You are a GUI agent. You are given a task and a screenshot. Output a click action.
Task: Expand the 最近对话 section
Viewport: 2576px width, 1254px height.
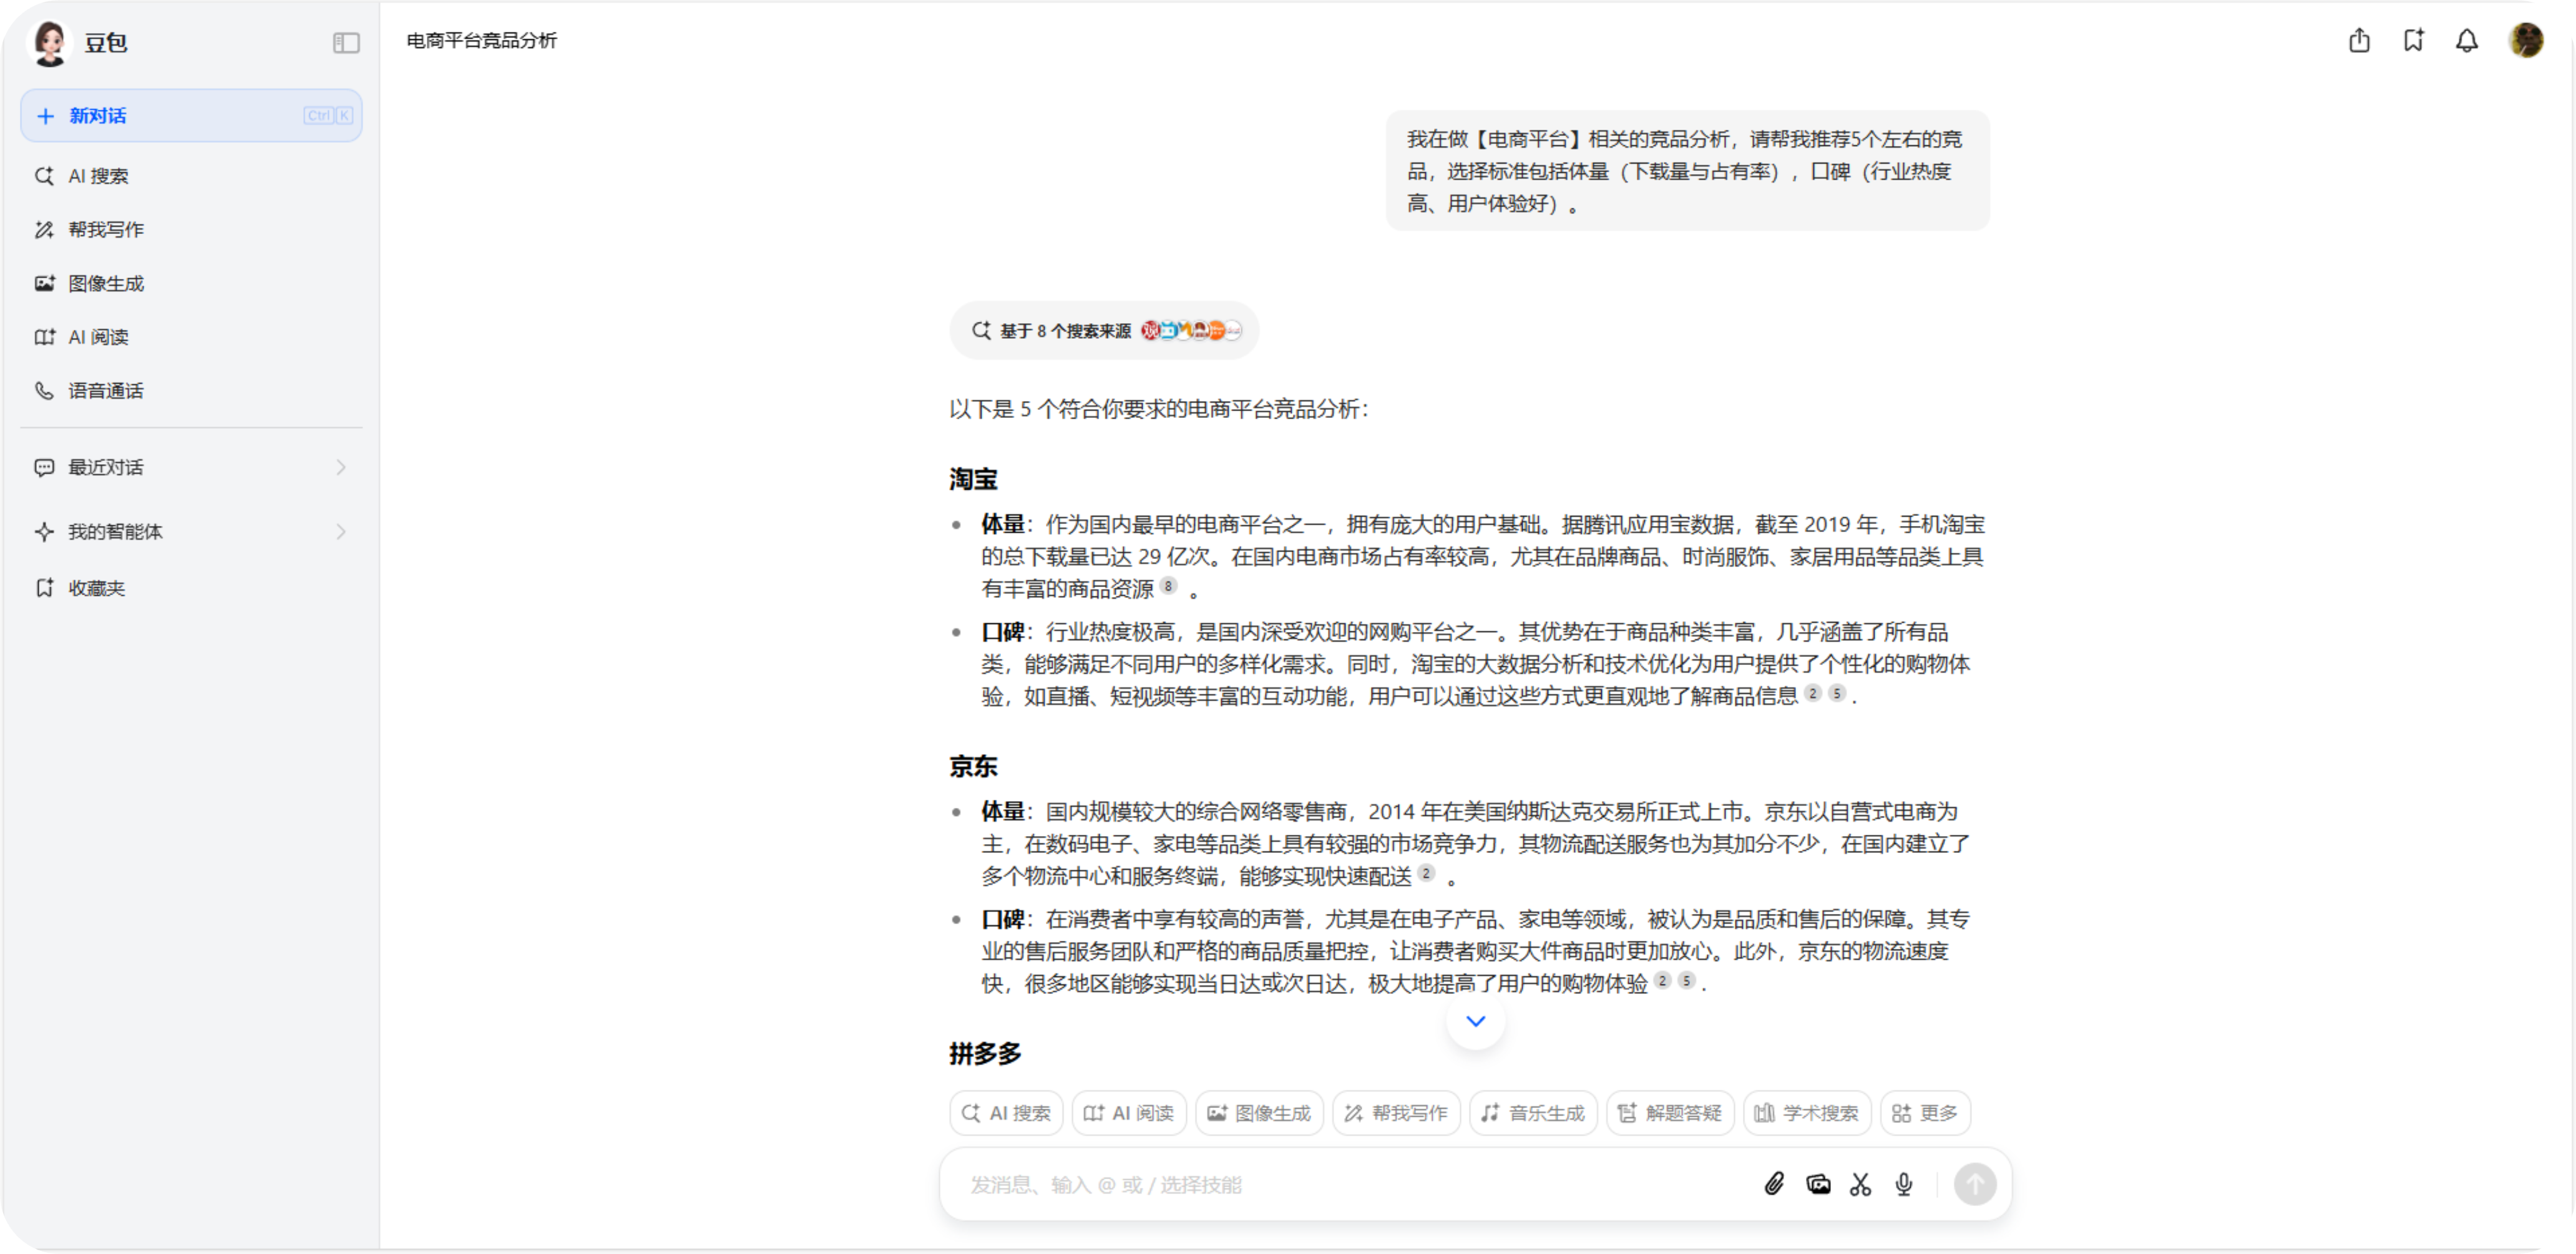pyautogui.click(x=340, y=467)
